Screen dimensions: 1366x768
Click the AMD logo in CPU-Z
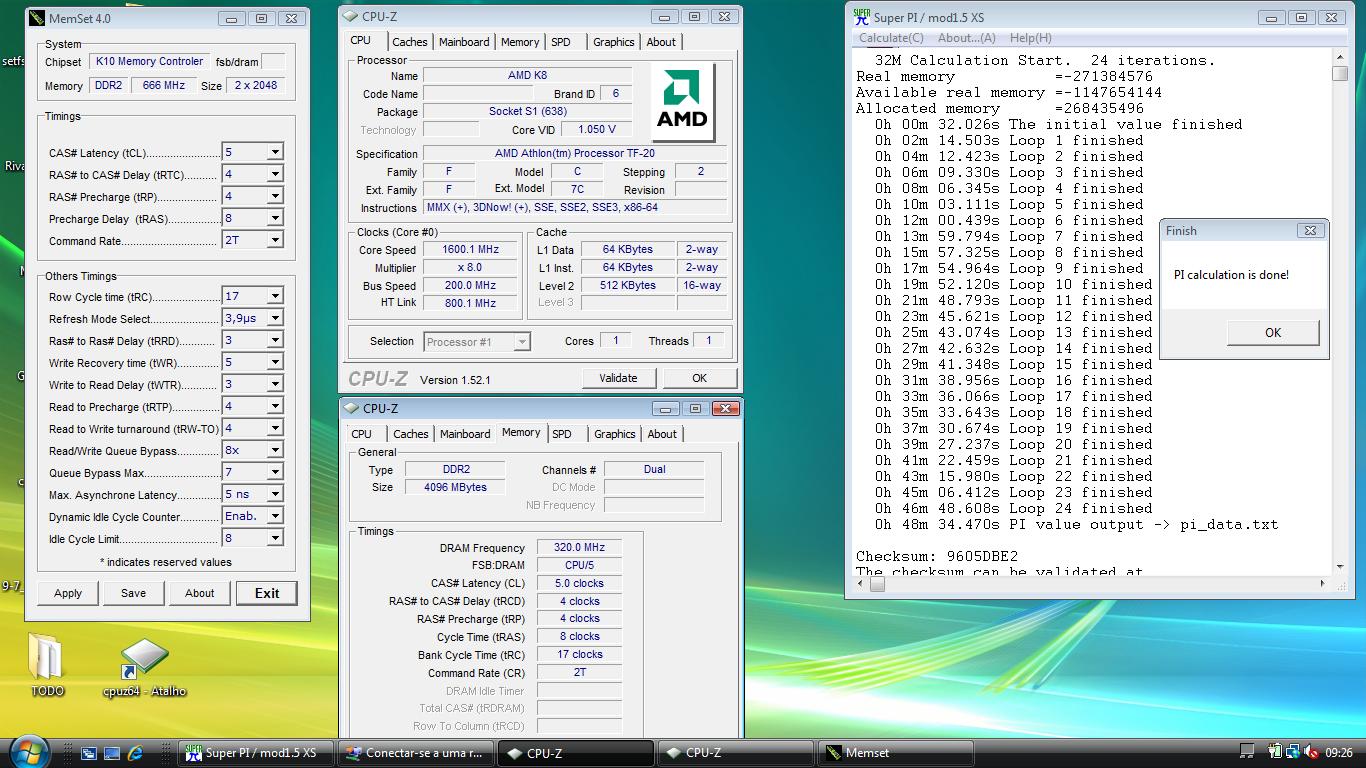[x=681, y=103]
